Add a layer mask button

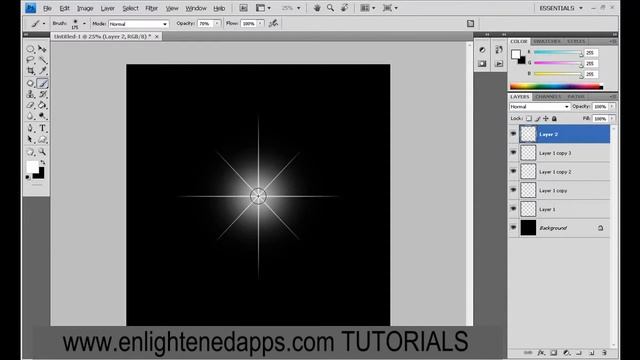point(553,353)
